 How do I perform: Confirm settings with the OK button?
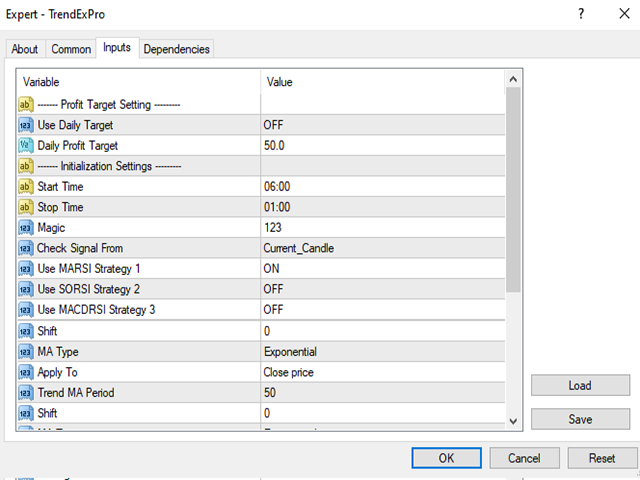446,458
